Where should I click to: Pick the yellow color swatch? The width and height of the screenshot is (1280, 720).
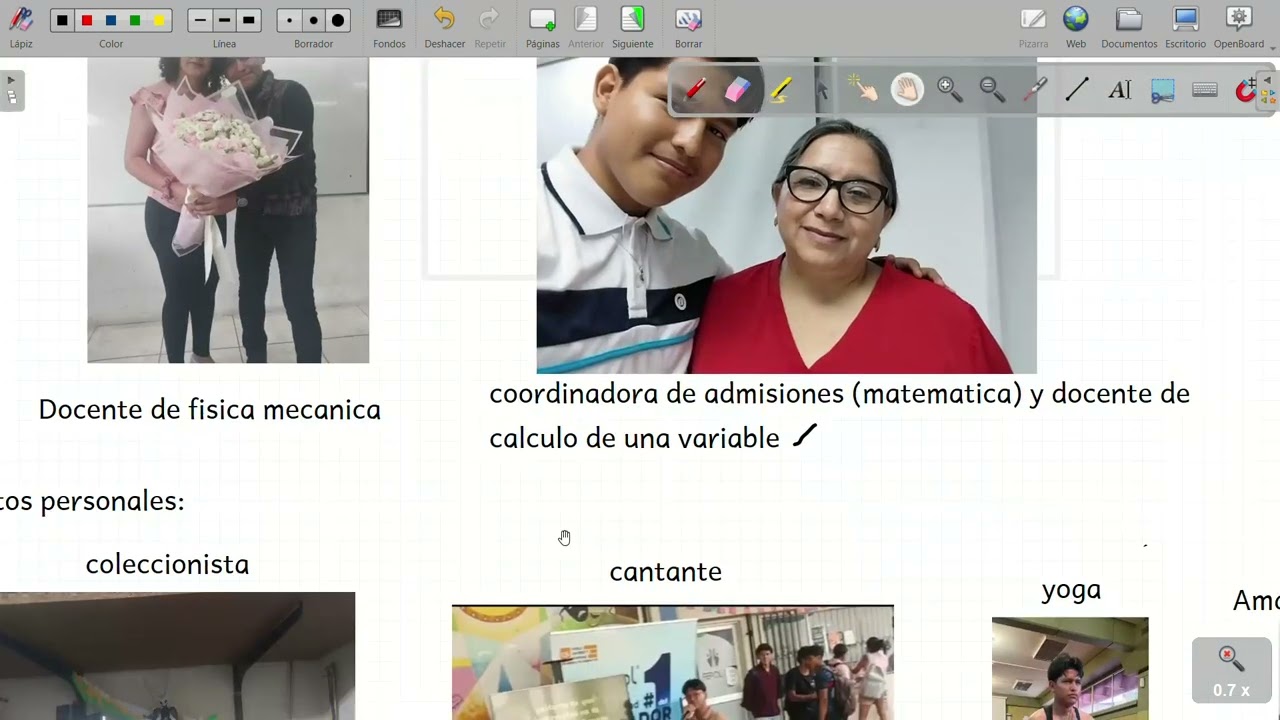(159, 20)
